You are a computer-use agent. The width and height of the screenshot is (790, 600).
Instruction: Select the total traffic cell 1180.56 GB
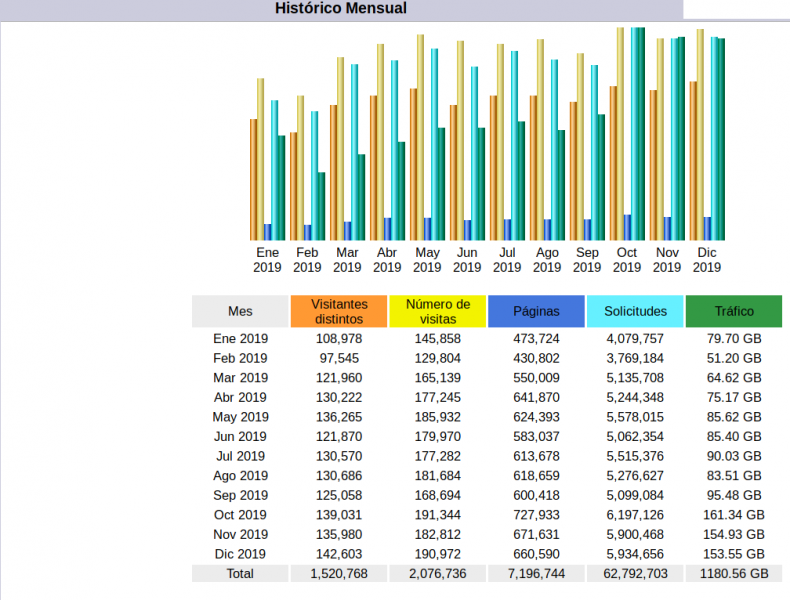point(734,574)
